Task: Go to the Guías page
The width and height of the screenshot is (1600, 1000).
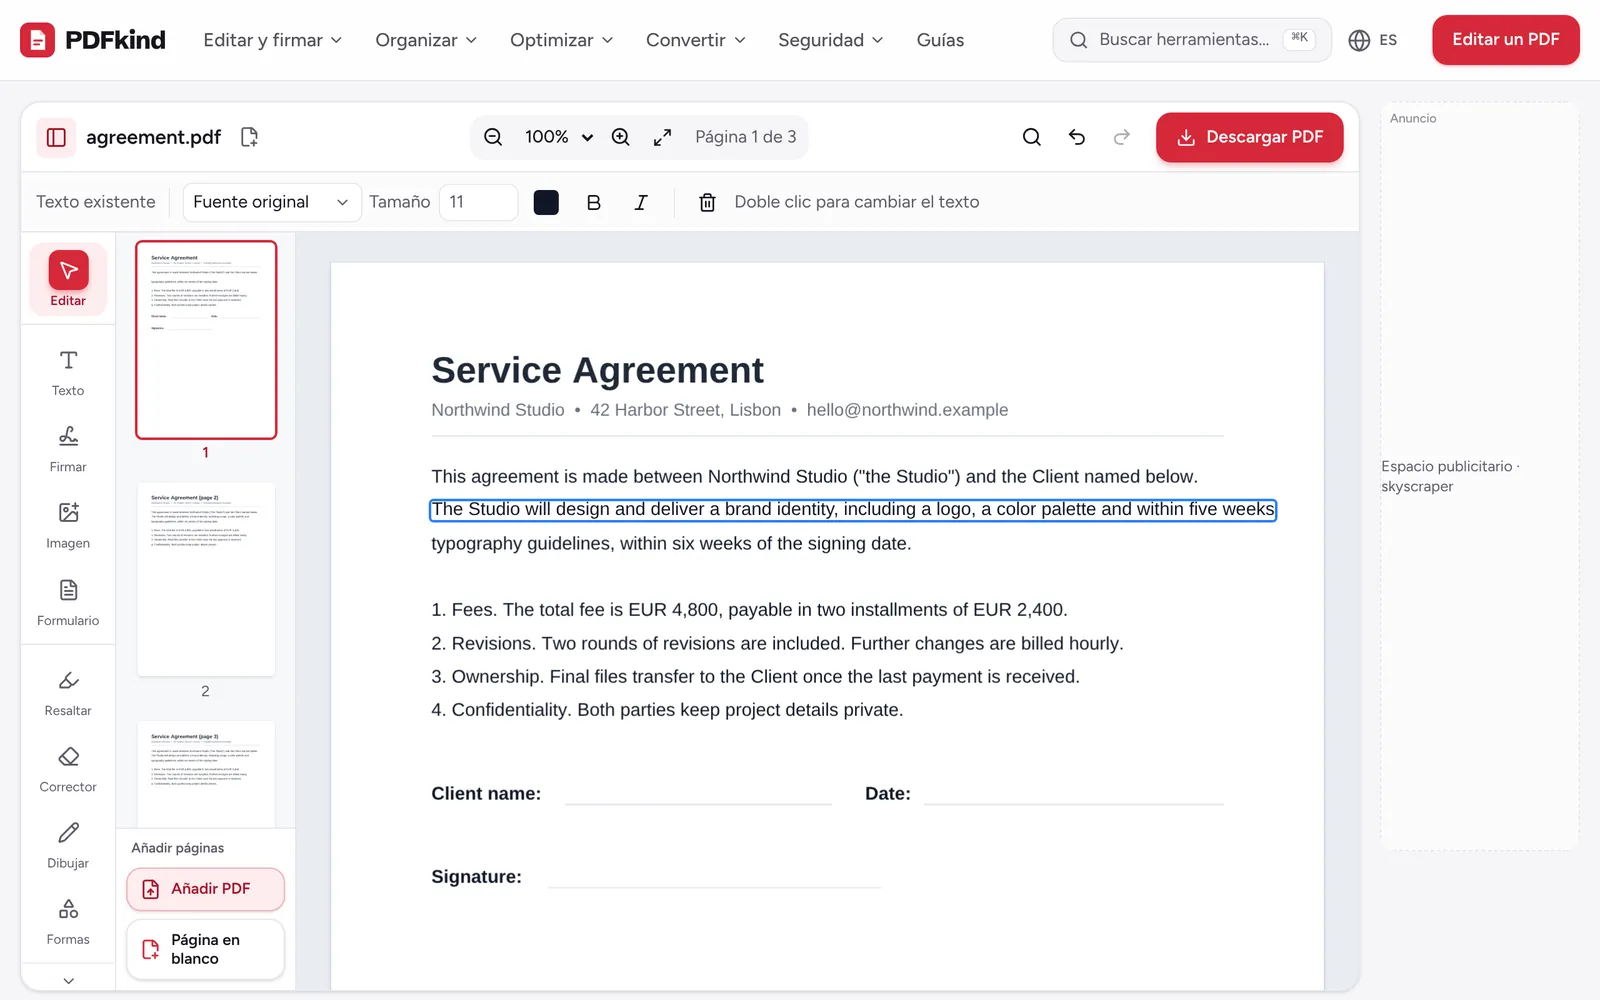Action: click(x=940, y=40)
